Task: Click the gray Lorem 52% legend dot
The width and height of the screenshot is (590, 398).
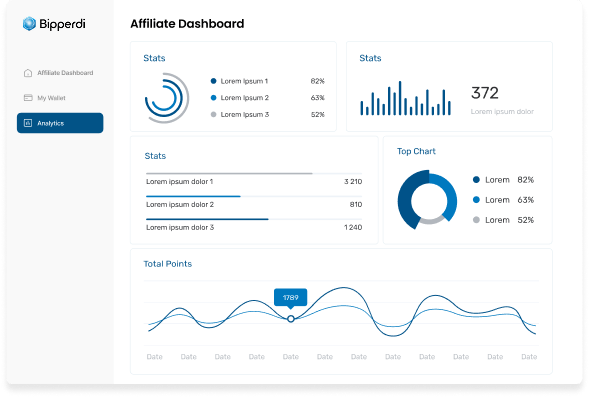Action: pyautogui.click(x=476, y=220)
